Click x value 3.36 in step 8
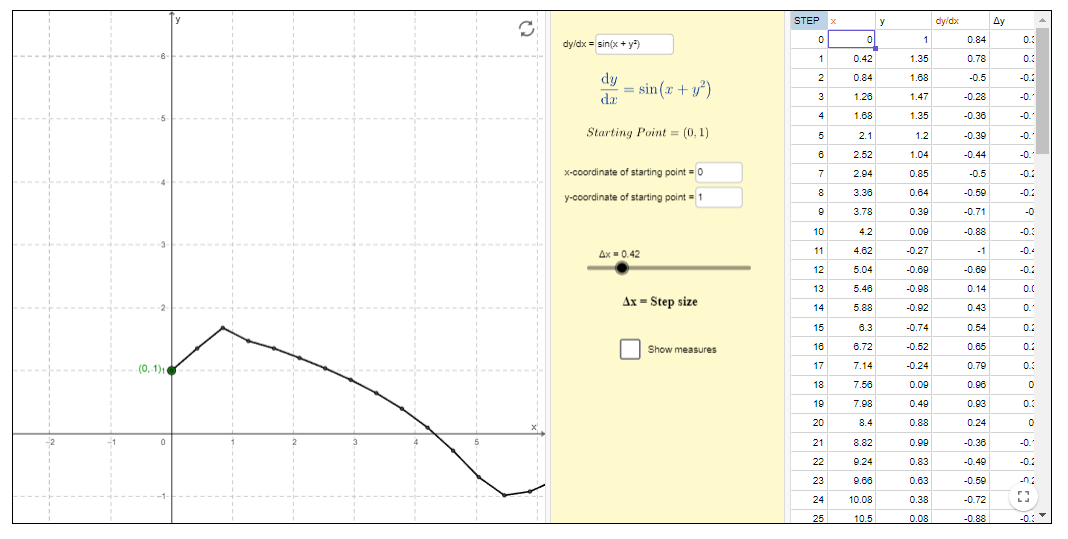Screen dimensions: 1068x539 (851, 193)
